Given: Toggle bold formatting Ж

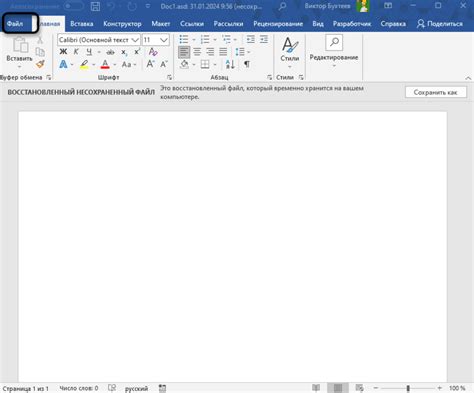Looking at the screenshot, I should click(63, 52).
